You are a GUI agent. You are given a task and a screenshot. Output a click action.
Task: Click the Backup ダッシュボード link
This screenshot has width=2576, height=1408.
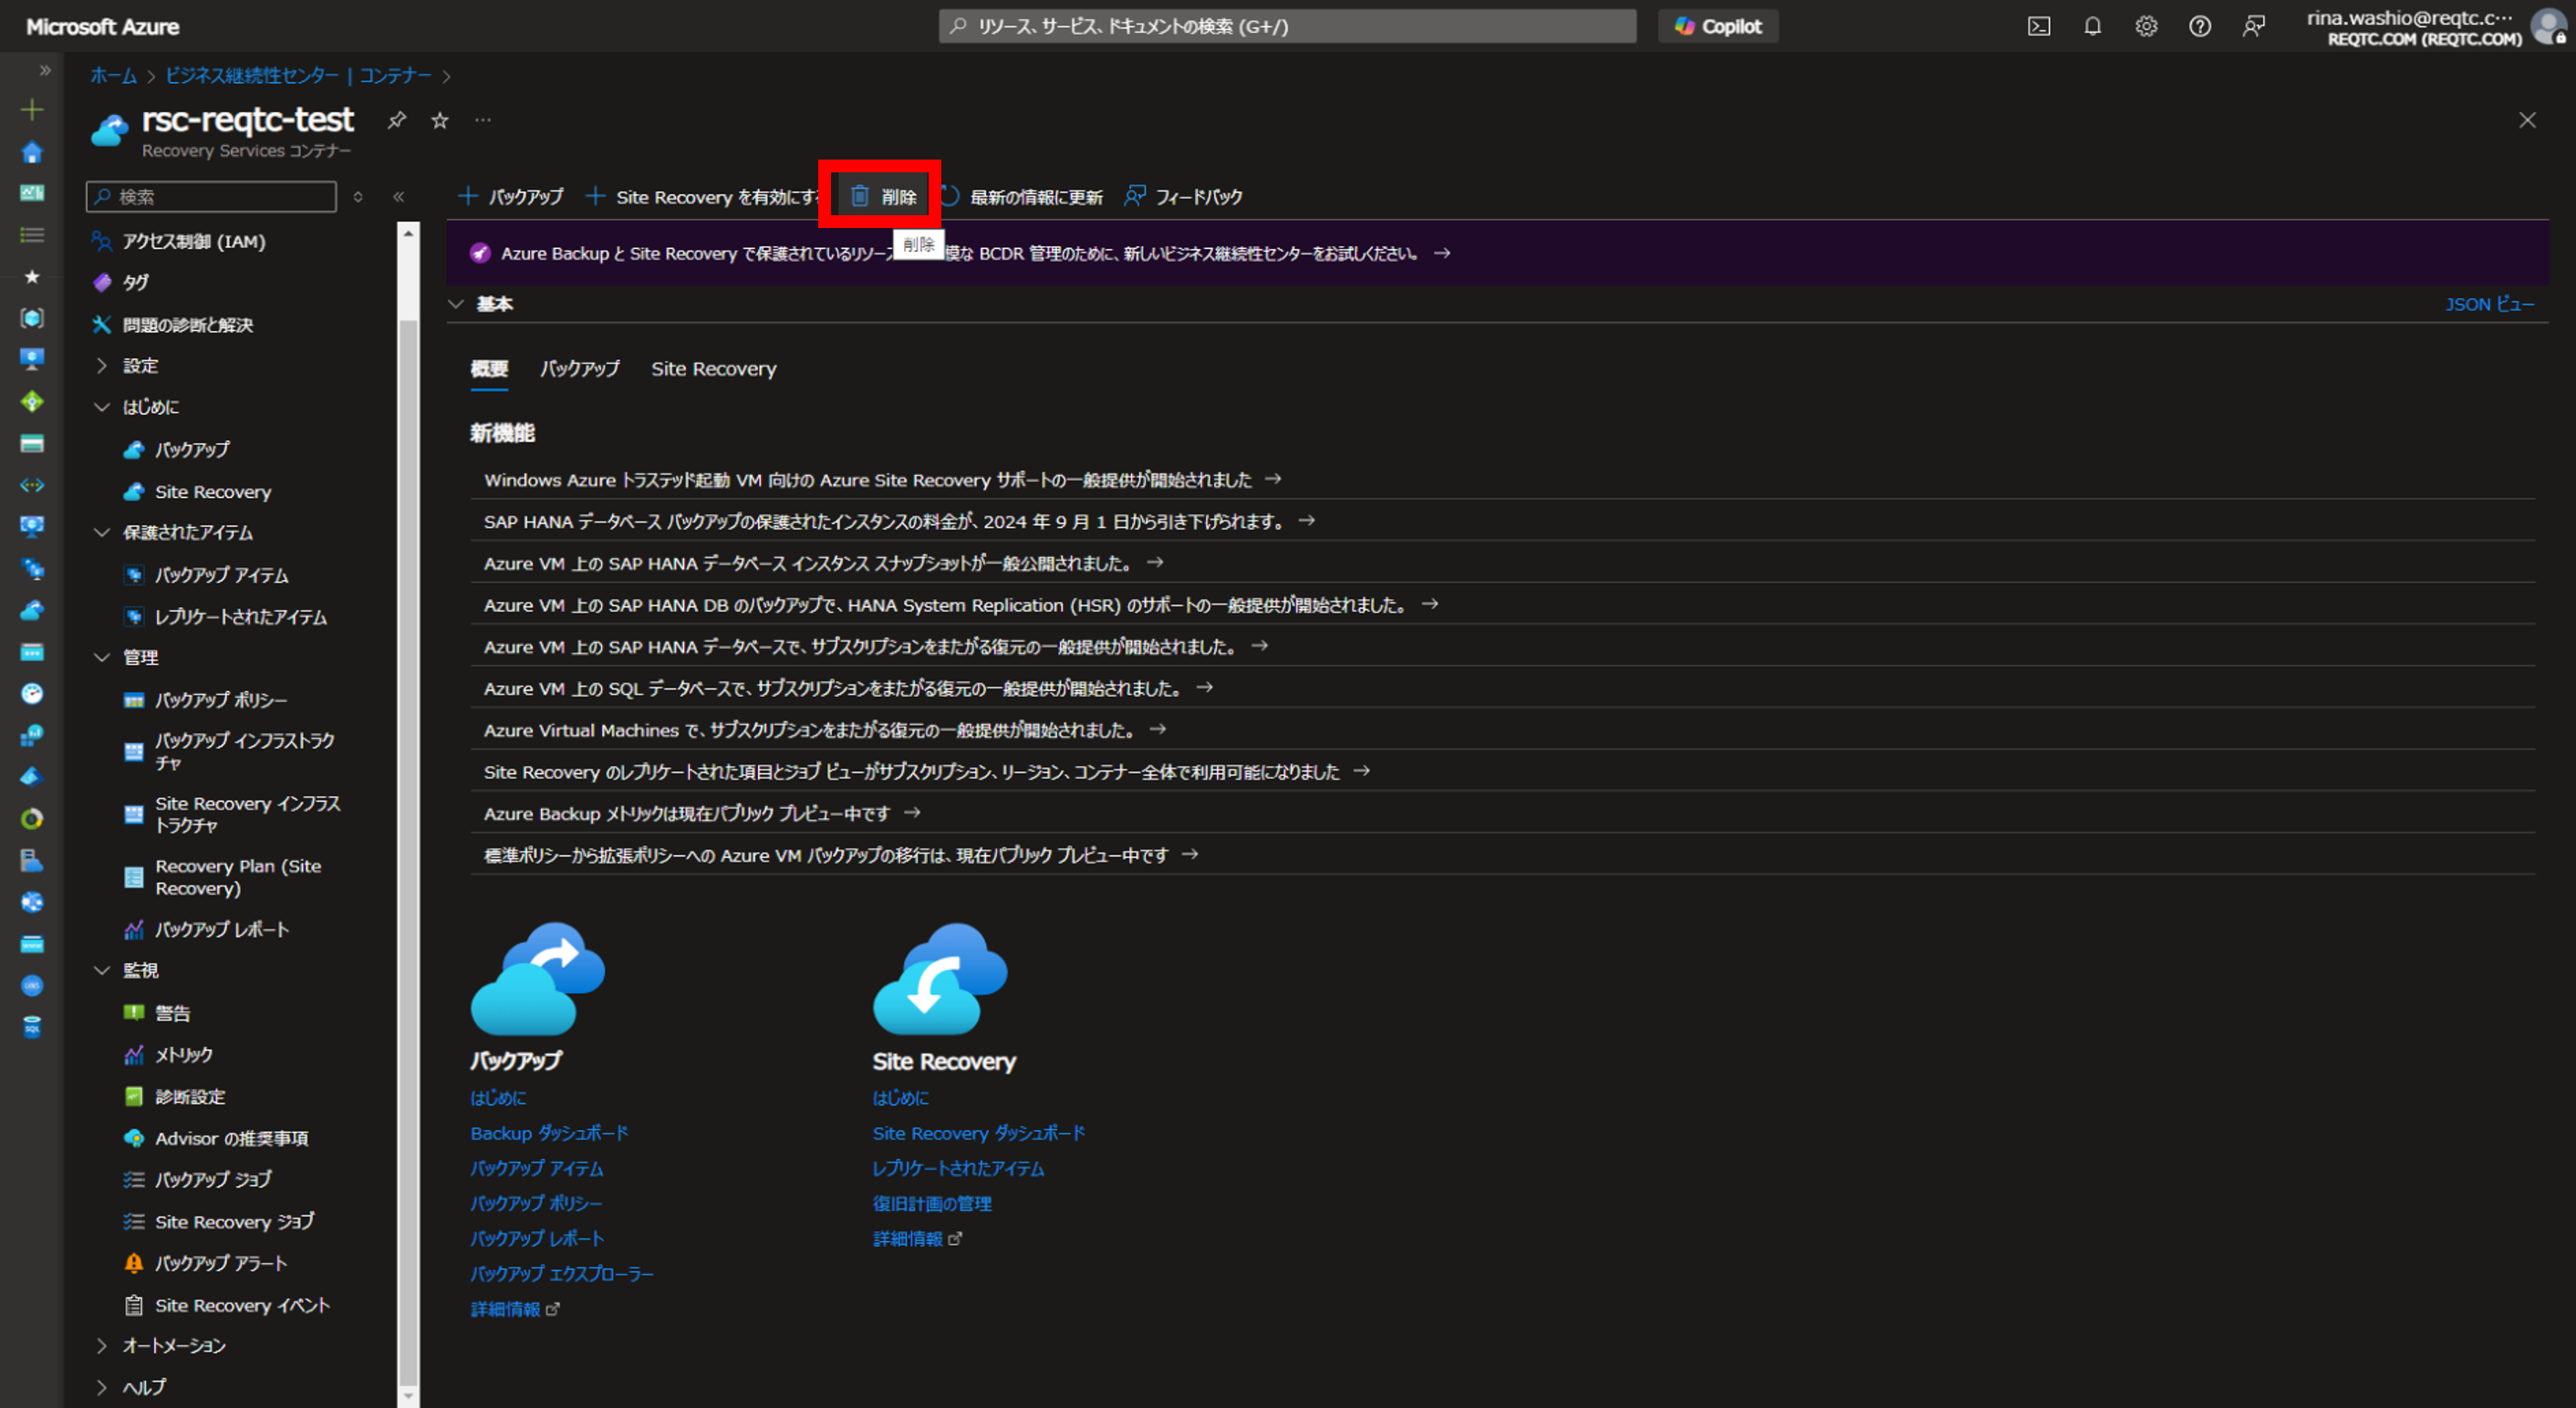[550, 1133]
